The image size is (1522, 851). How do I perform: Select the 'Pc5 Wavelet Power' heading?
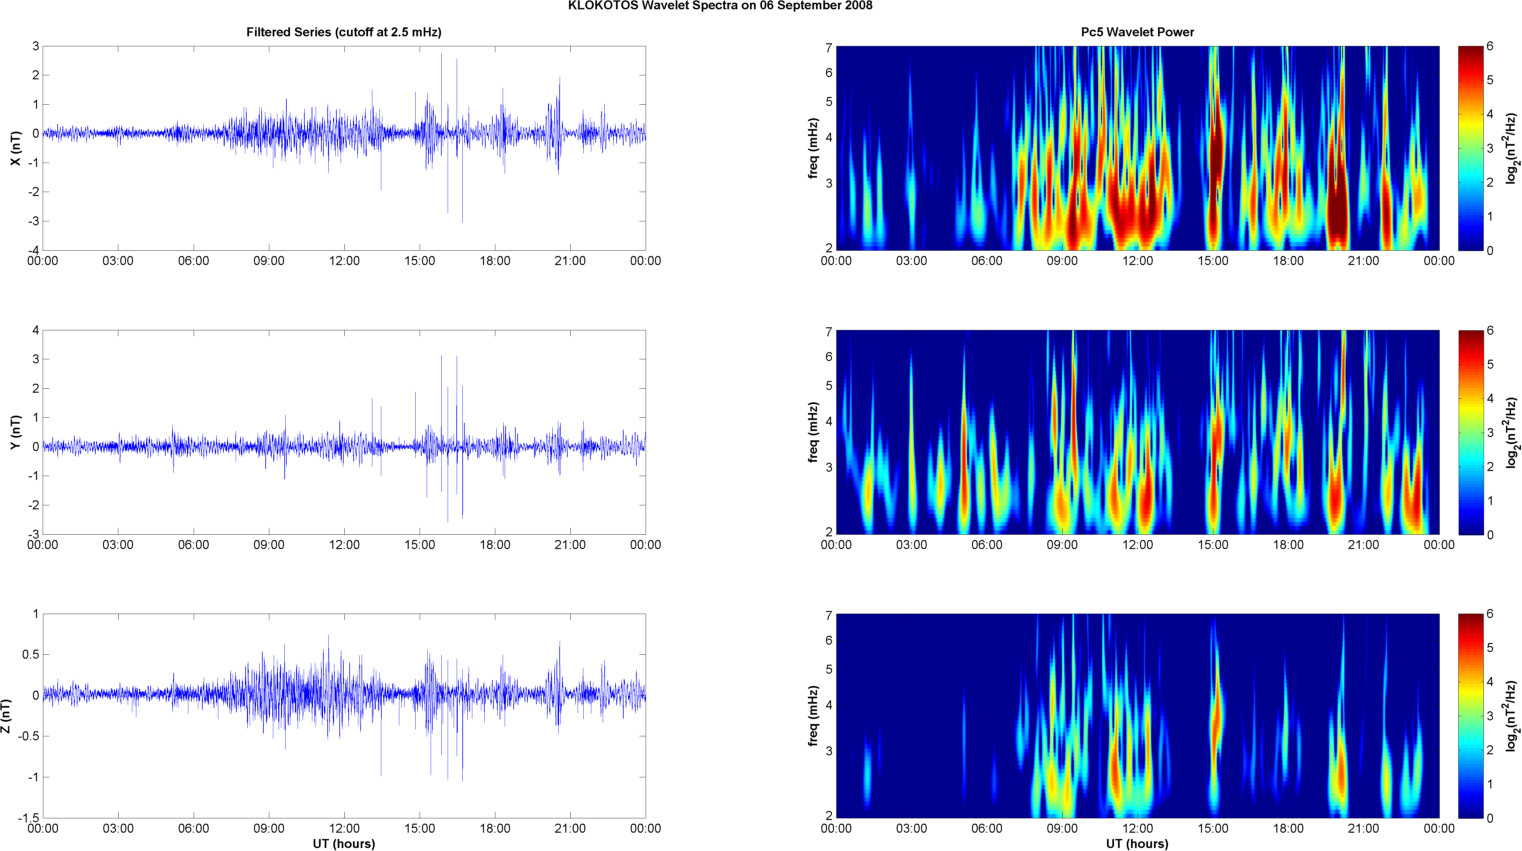pyautogui.click(x=1137, y=32)
